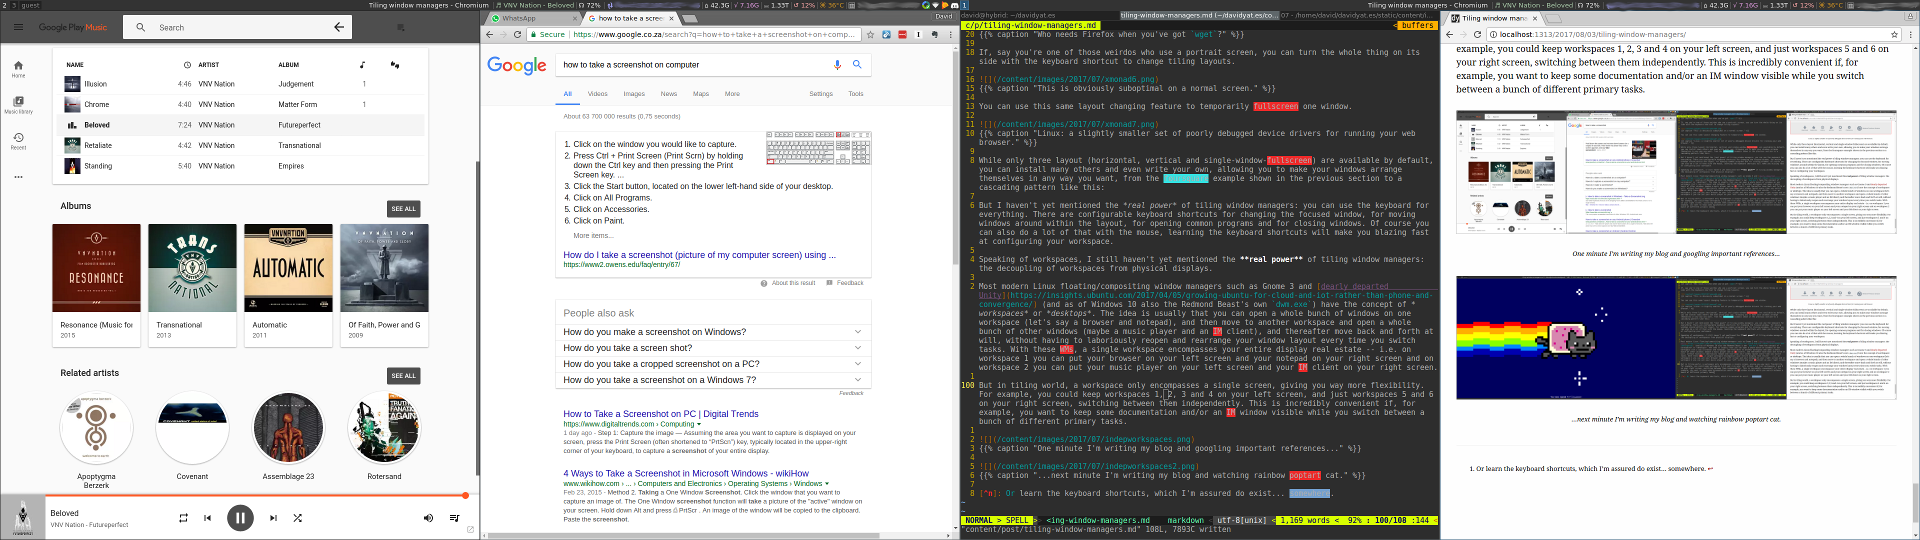Click the play count note column header icon
The height and width of the screenshot is (540, 1920).
point(362,65)
